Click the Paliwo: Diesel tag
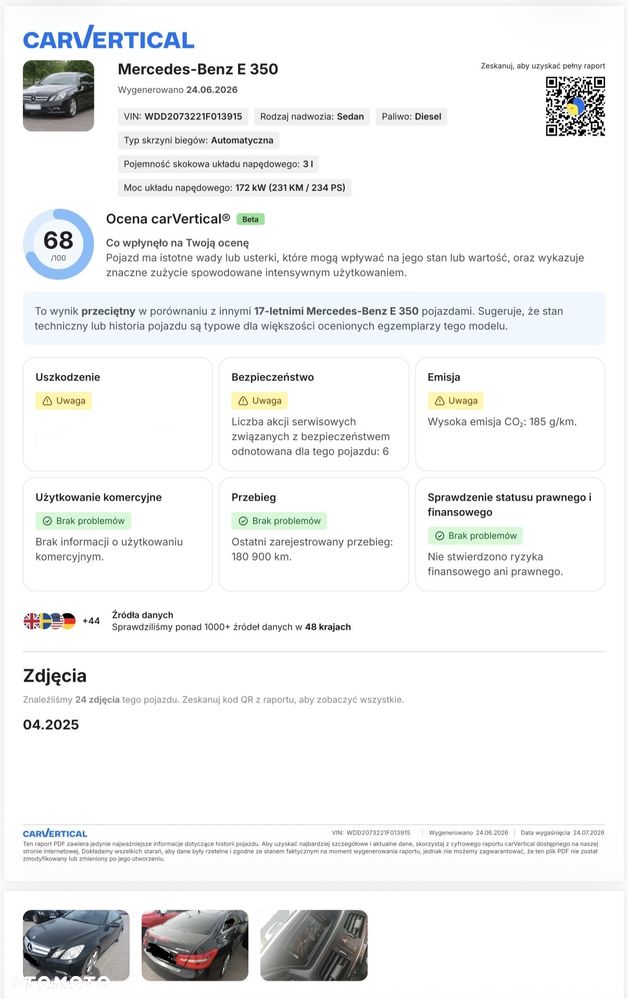 [411, 117]
